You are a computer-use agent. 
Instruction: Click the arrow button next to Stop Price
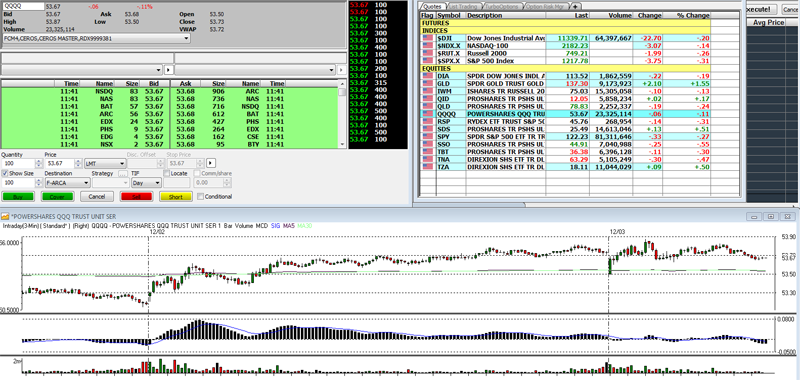[x=210, y=163]
